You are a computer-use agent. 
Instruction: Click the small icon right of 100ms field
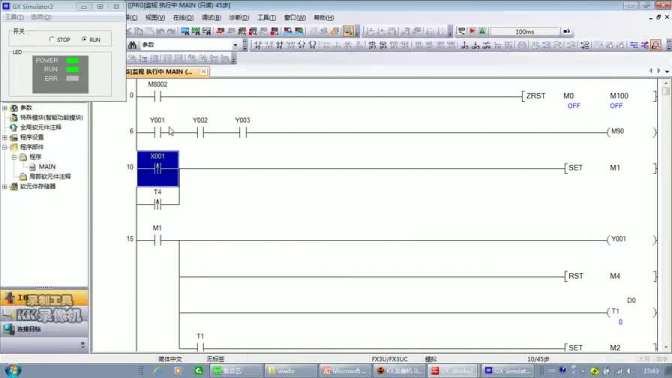pyautogui.click(x=567, y=31)
